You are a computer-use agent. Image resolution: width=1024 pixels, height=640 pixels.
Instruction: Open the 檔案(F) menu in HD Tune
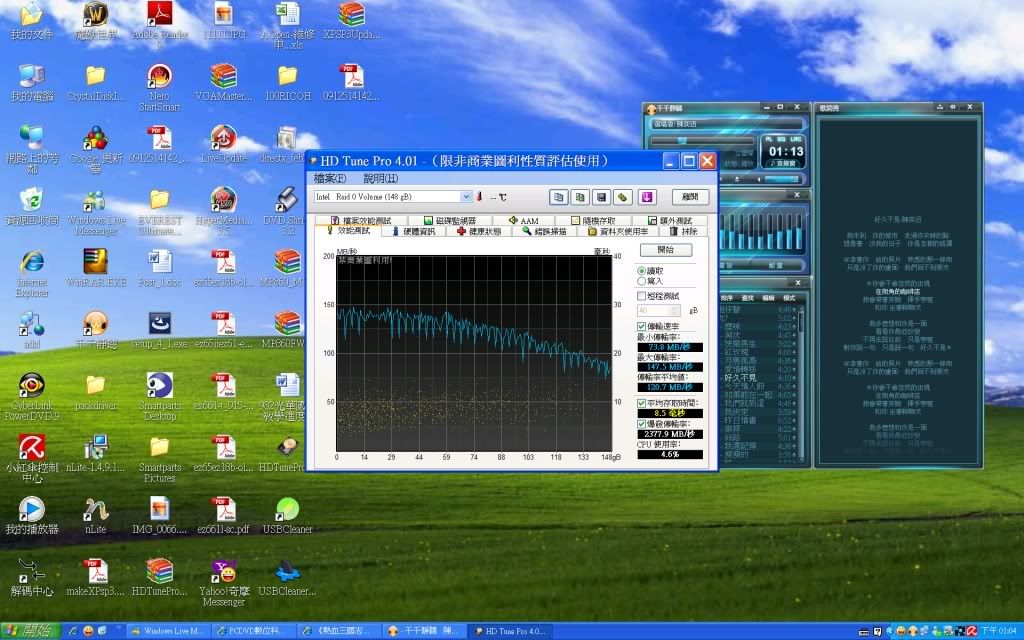[x=330, y=178]
